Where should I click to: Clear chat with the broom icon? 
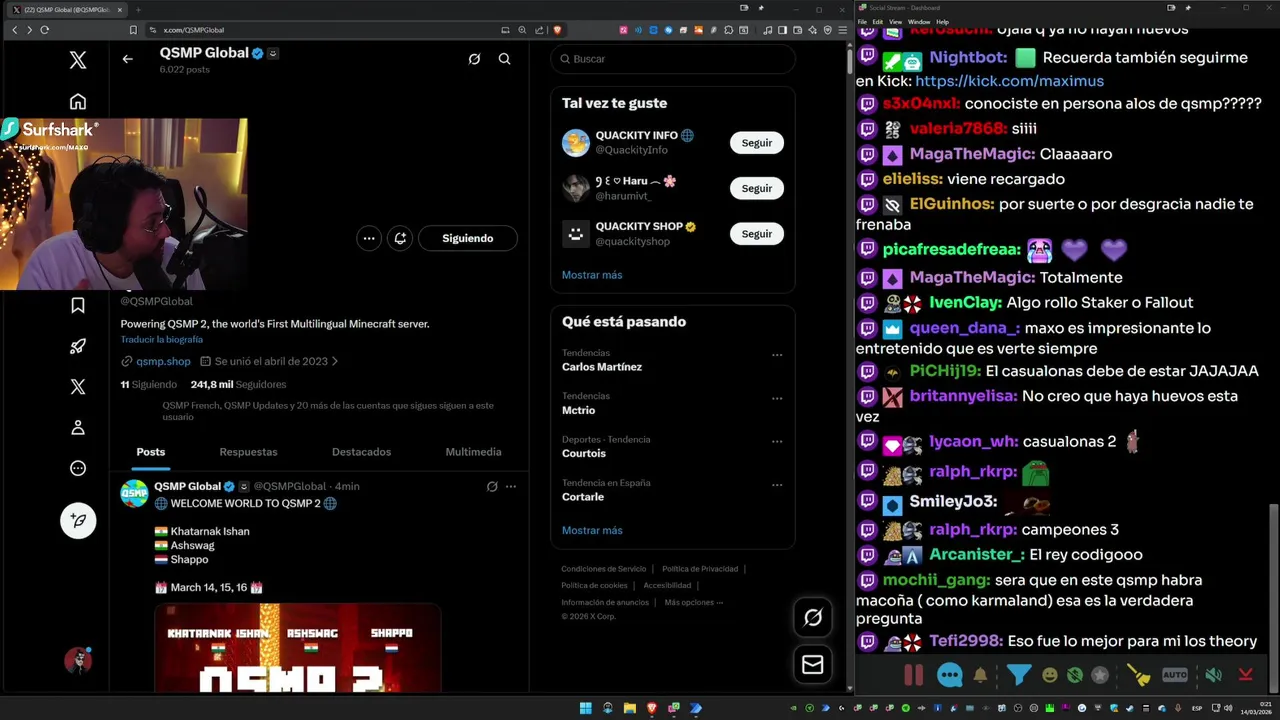pyautogui.click(x=1140, y=675)
